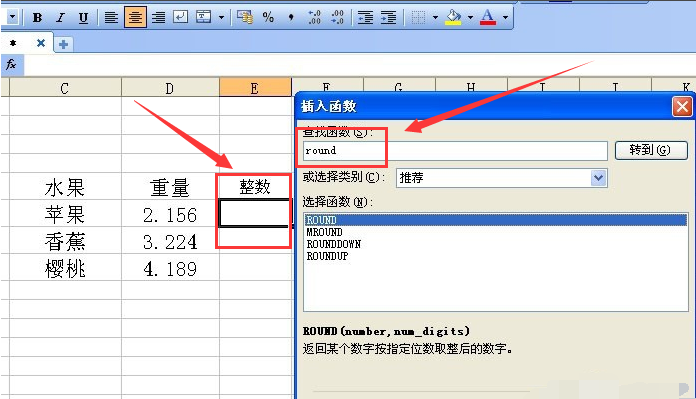Viewport: 696px width, 399px height.
Task: Click the fx insert function icon
Action: point(12,65)
